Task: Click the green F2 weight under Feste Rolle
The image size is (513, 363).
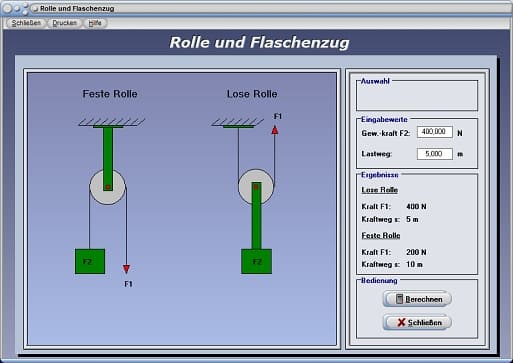Action: (90, 261)
